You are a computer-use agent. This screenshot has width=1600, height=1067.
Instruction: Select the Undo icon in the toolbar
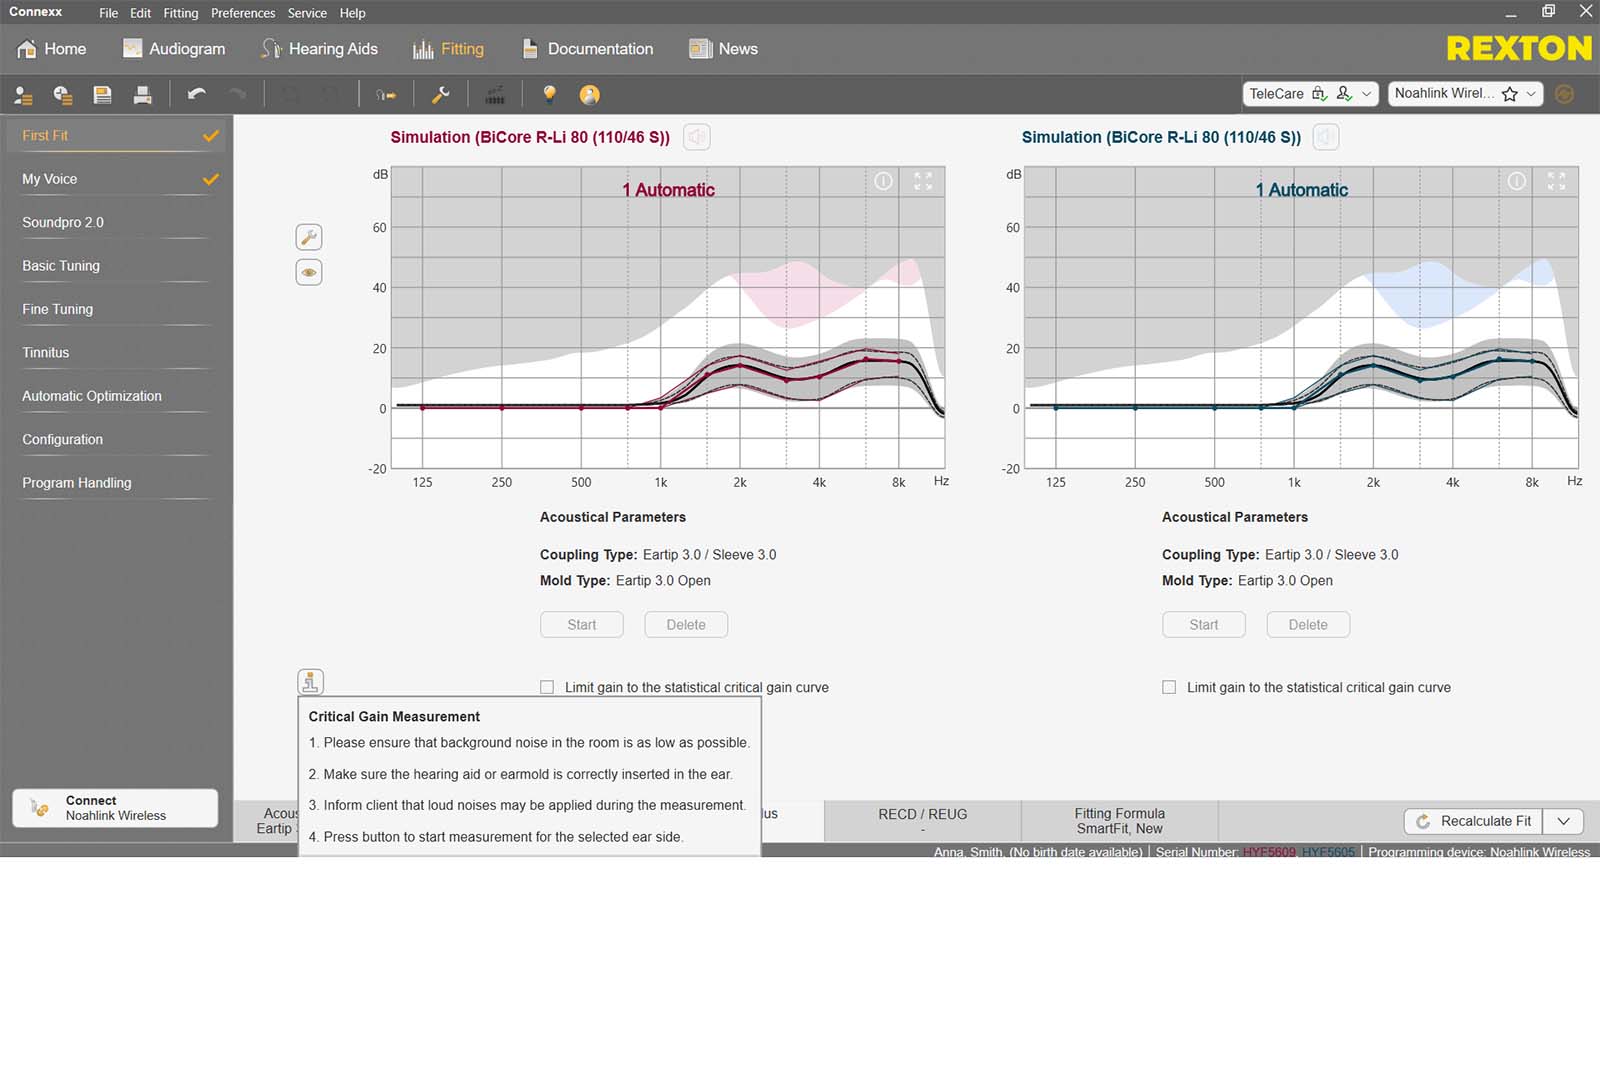(197, 94)
